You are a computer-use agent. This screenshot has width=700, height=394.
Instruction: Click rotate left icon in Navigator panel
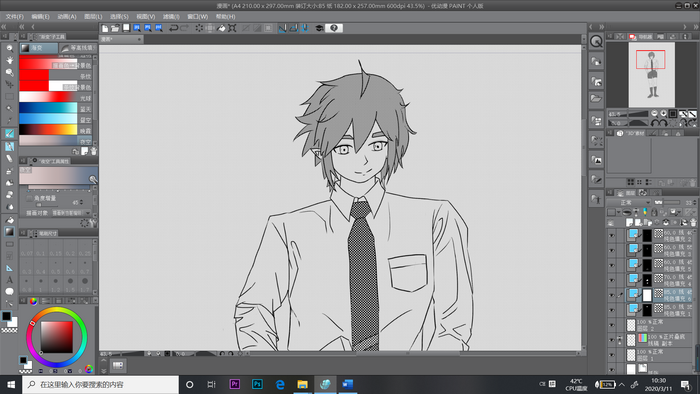coord(655,123)
